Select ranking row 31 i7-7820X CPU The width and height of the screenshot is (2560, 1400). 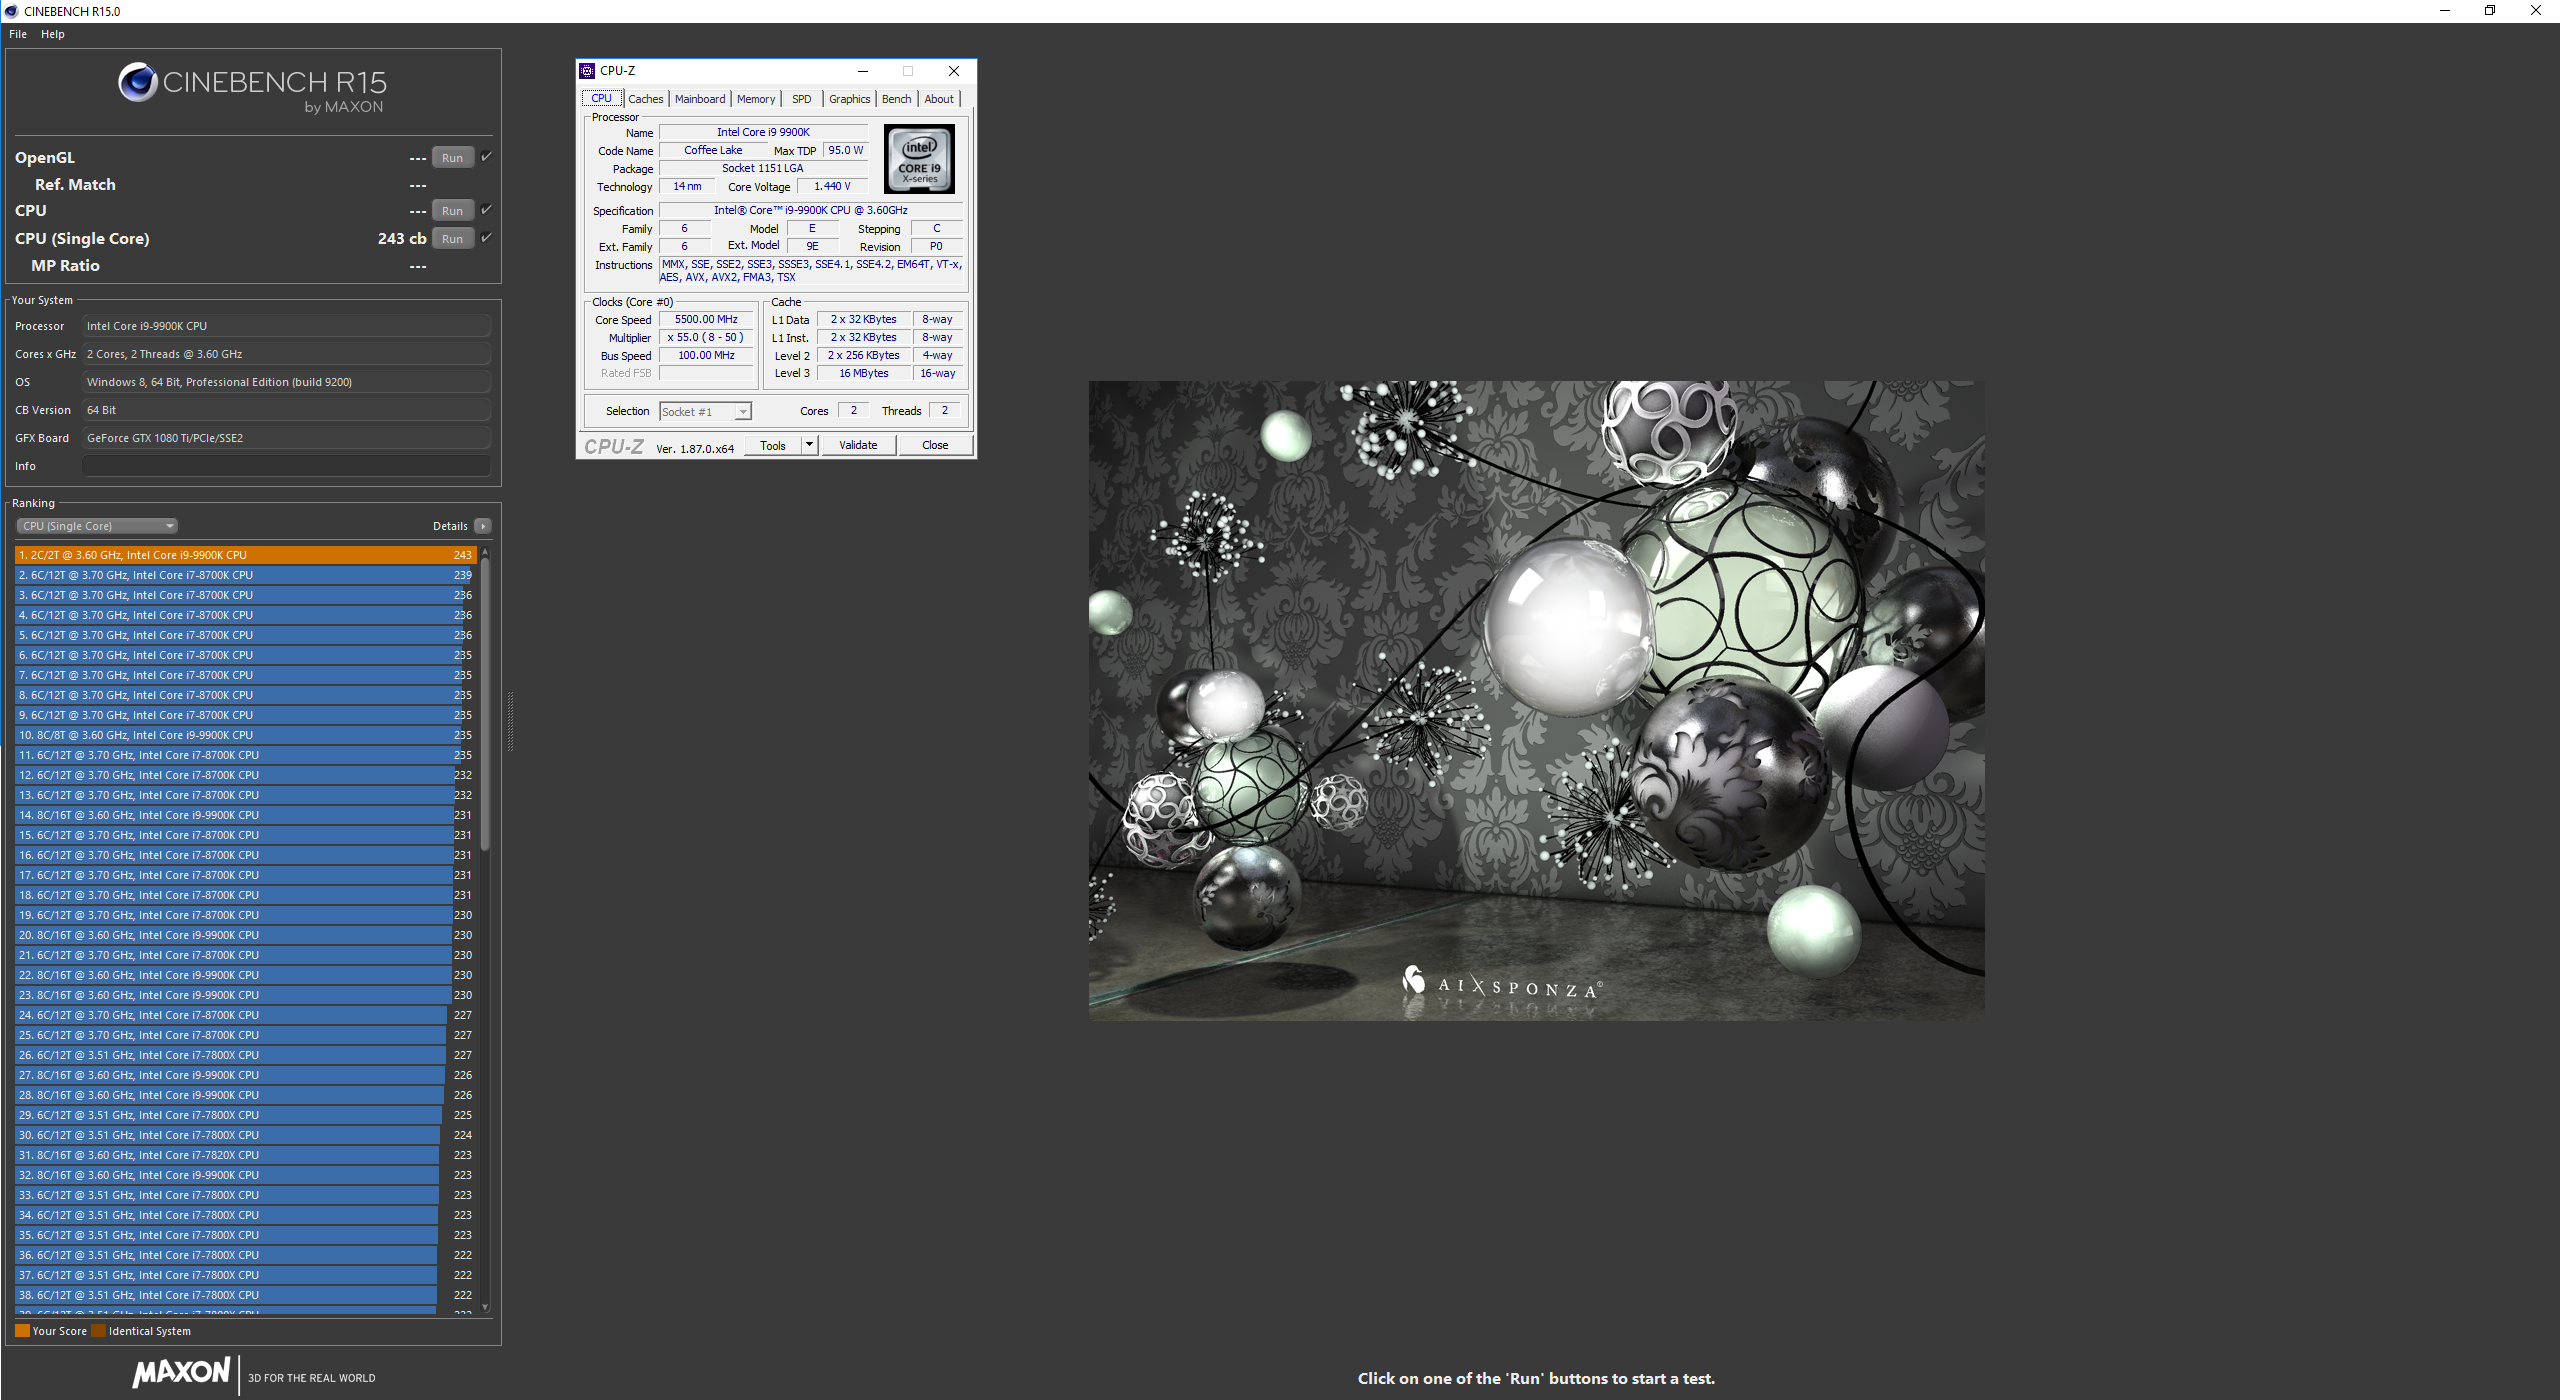[245, 1155]
